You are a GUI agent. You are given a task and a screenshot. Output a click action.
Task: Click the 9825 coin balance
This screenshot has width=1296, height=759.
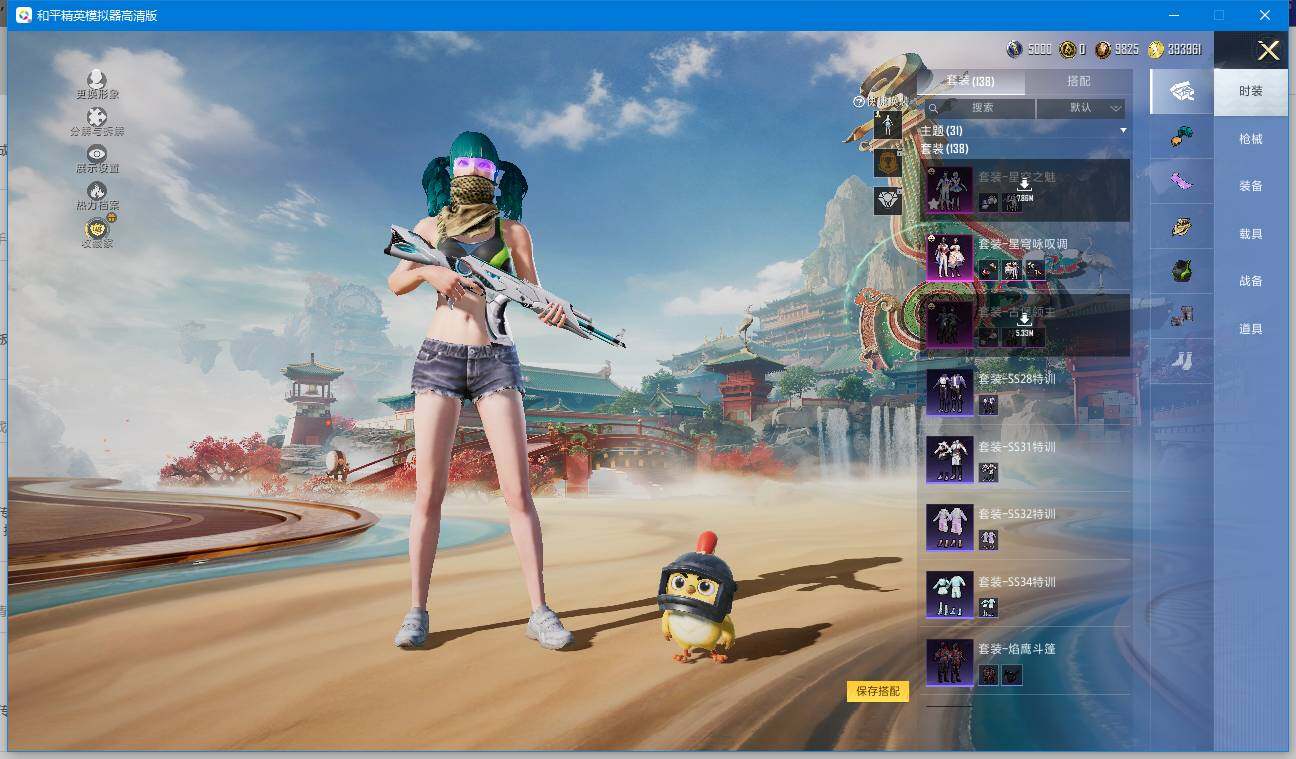point(1127,49)
